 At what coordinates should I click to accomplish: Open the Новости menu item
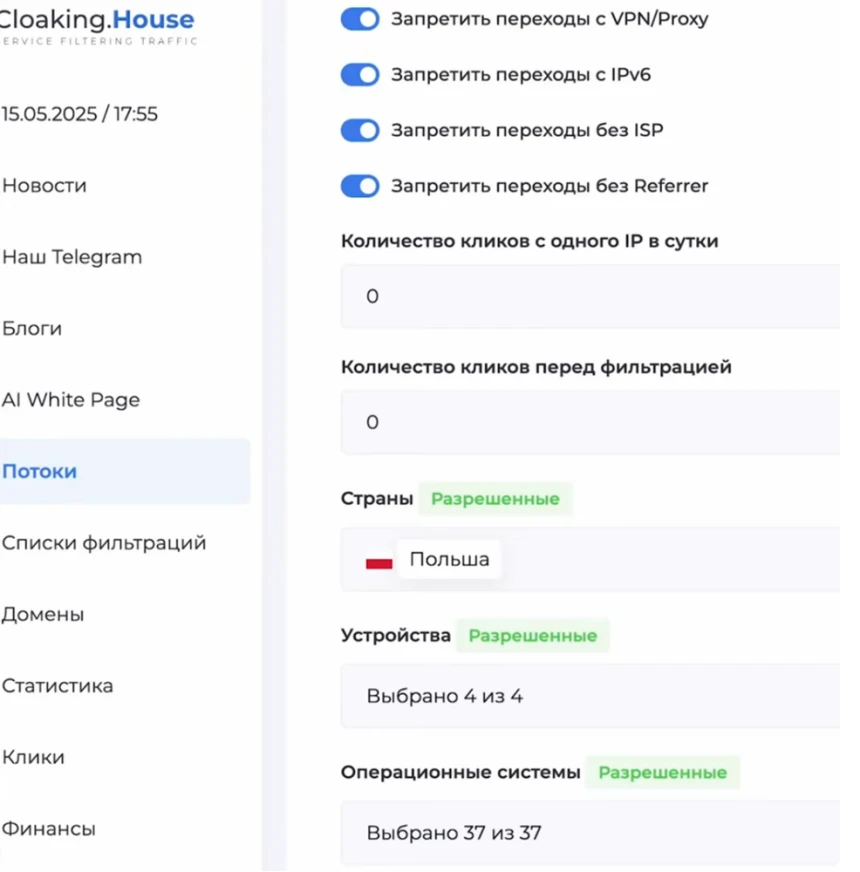(44, 186)
